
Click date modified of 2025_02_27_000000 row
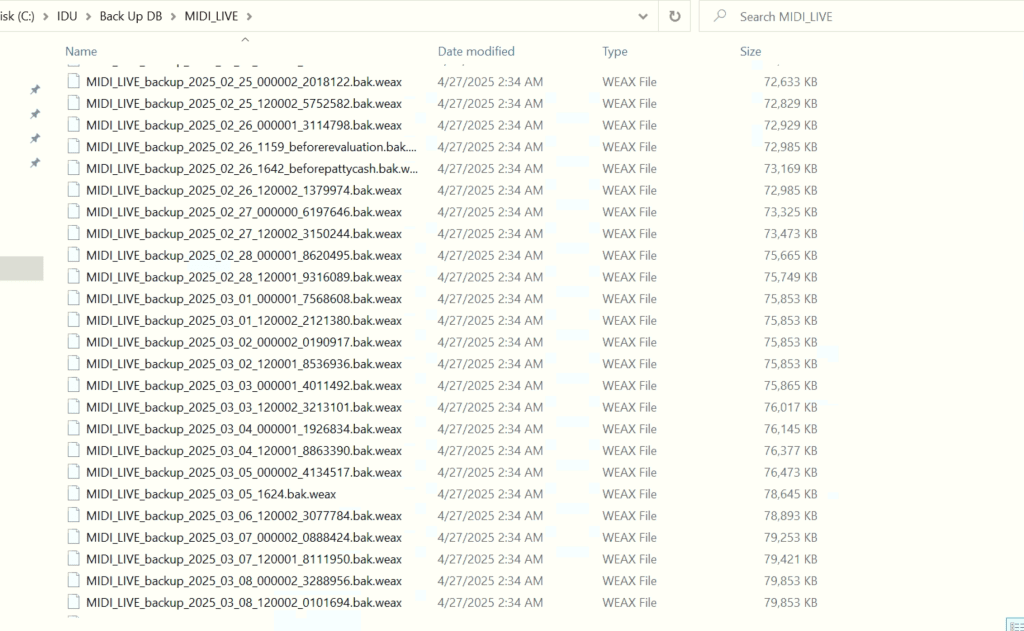tap(490, 212)
